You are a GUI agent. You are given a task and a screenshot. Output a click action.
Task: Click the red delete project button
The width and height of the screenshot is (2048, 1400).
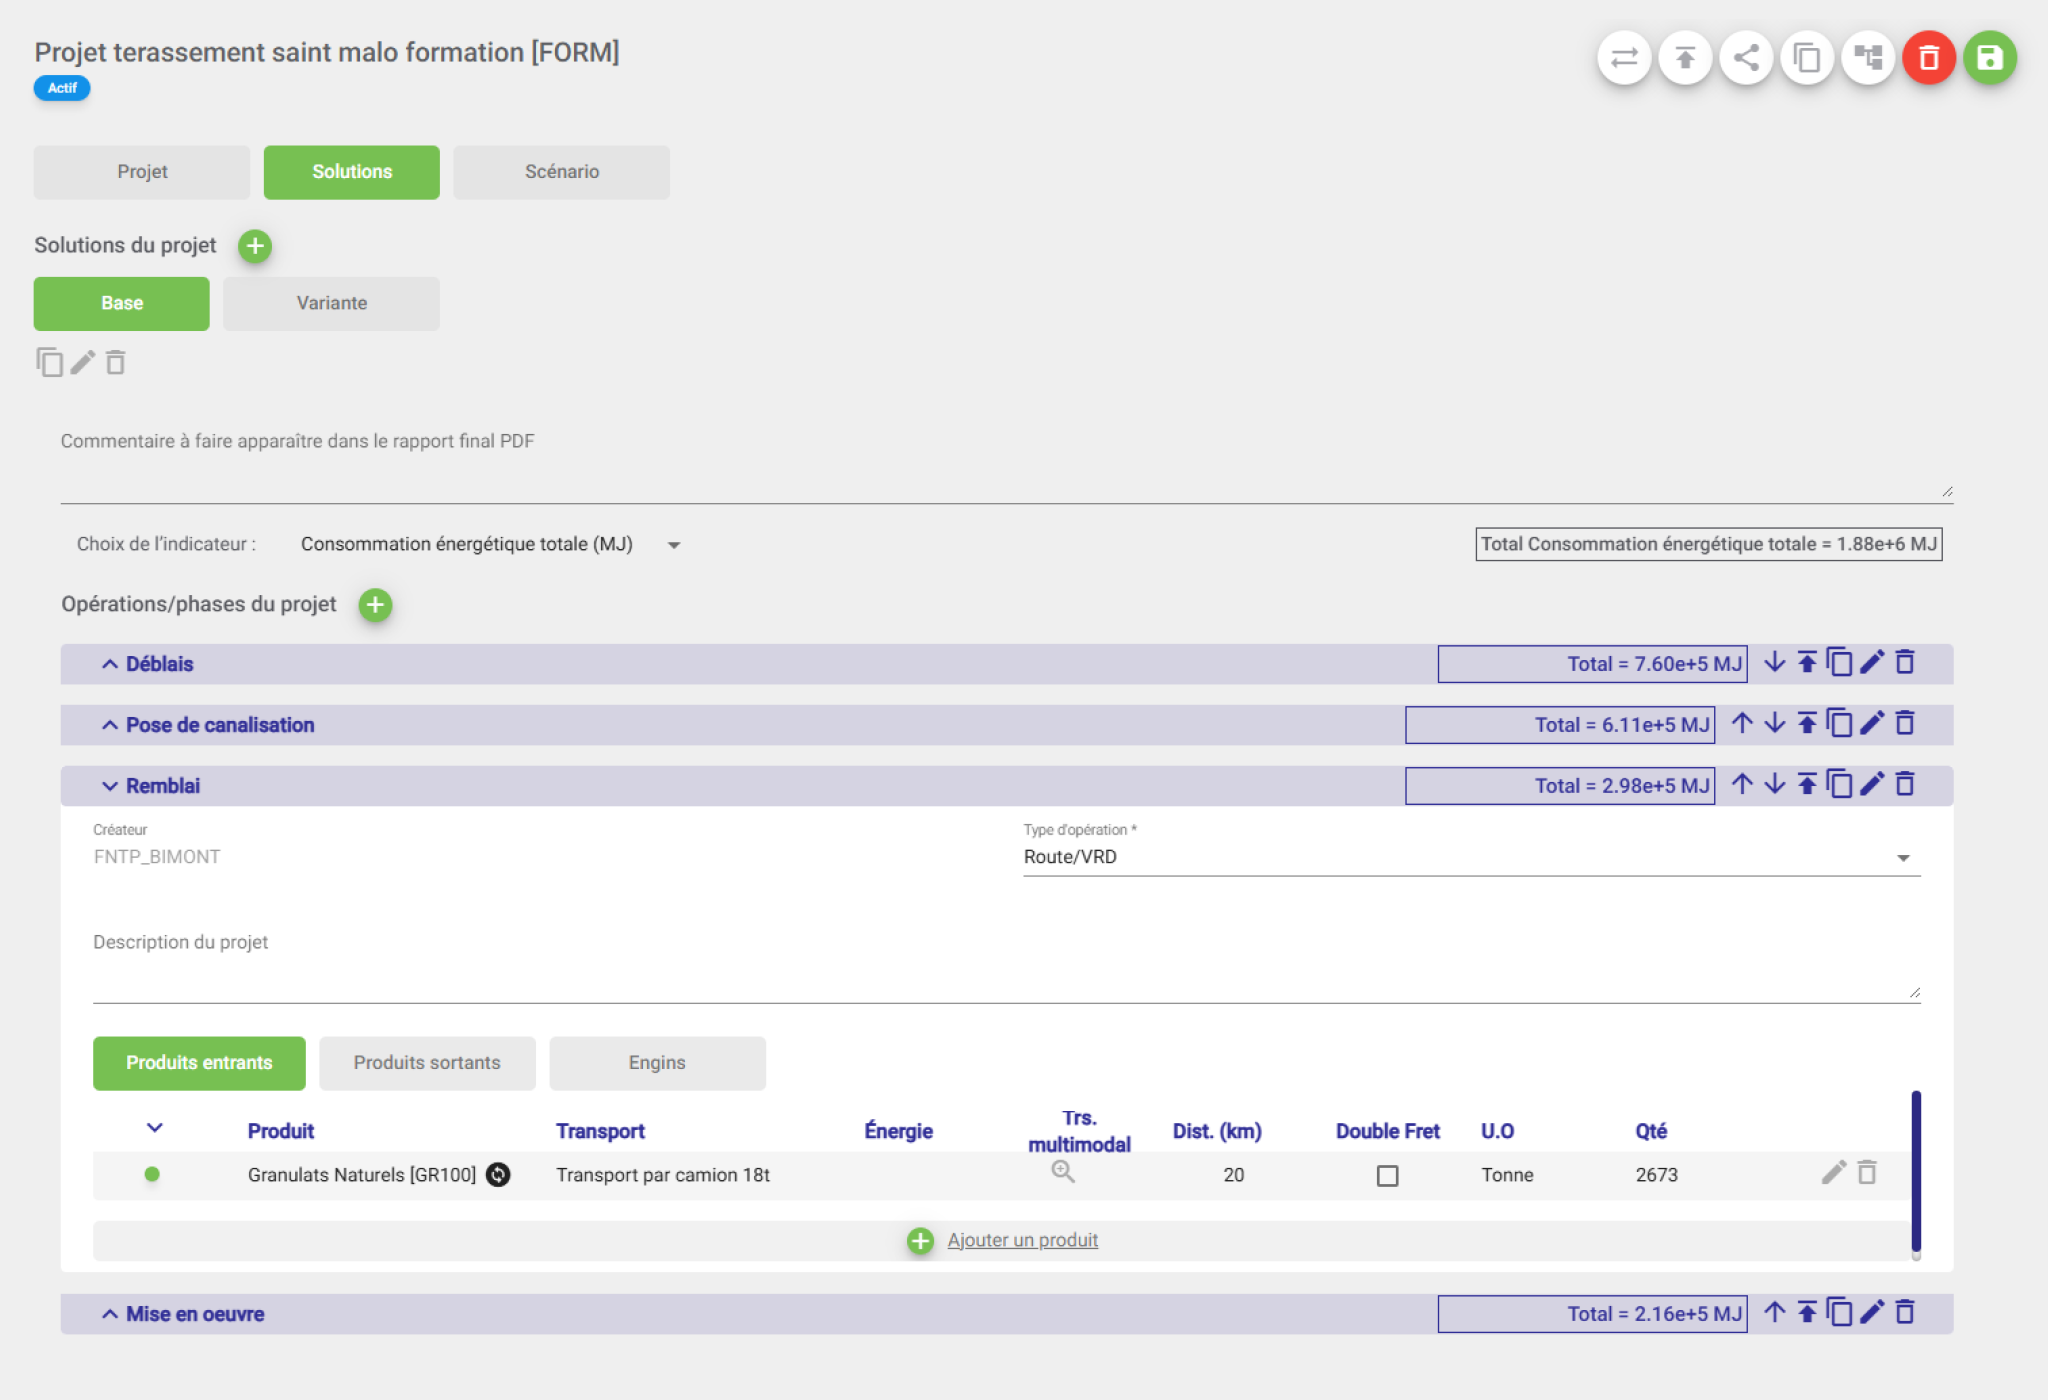[1928, 58]
